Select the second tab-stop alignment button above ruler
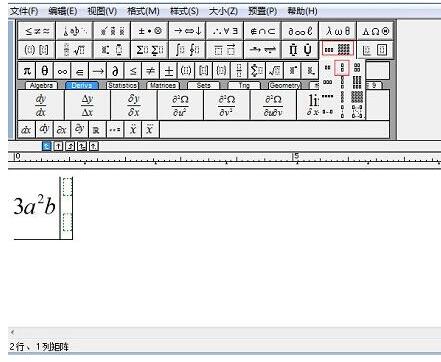 (58, 146)
